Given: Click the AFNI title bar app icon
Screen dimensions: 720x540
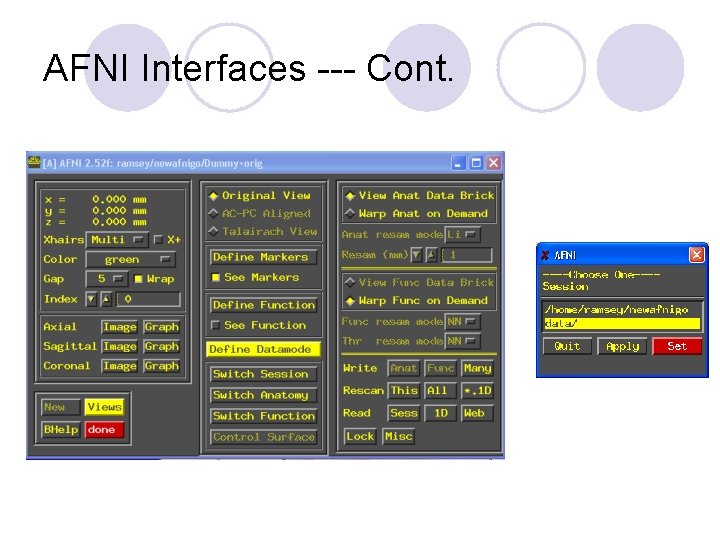Looking at the screenshot, I should 34,162.
